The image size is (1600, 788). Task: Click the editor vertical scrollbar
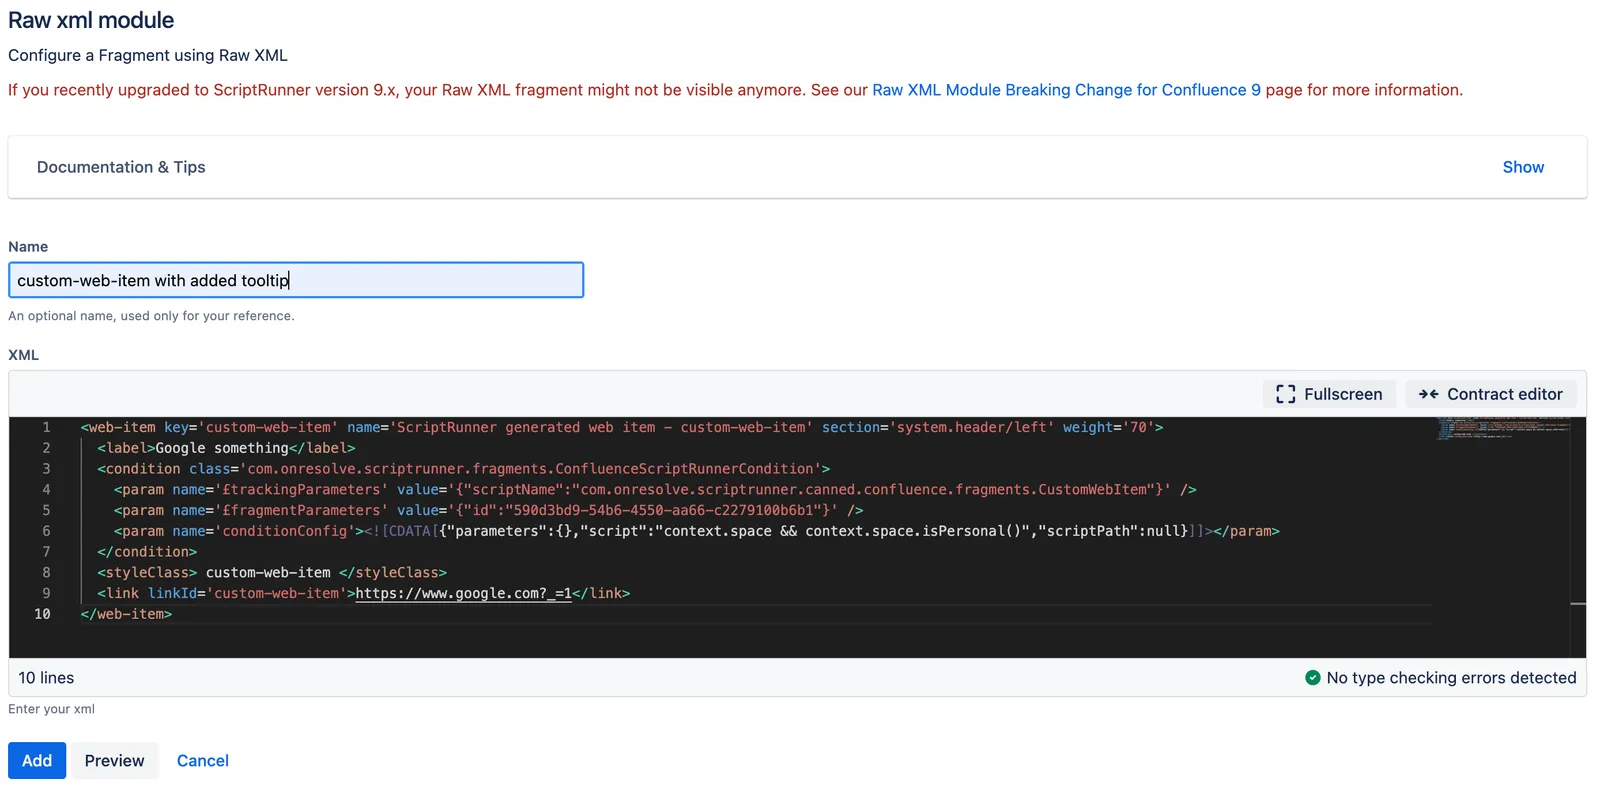point(1578,537)
